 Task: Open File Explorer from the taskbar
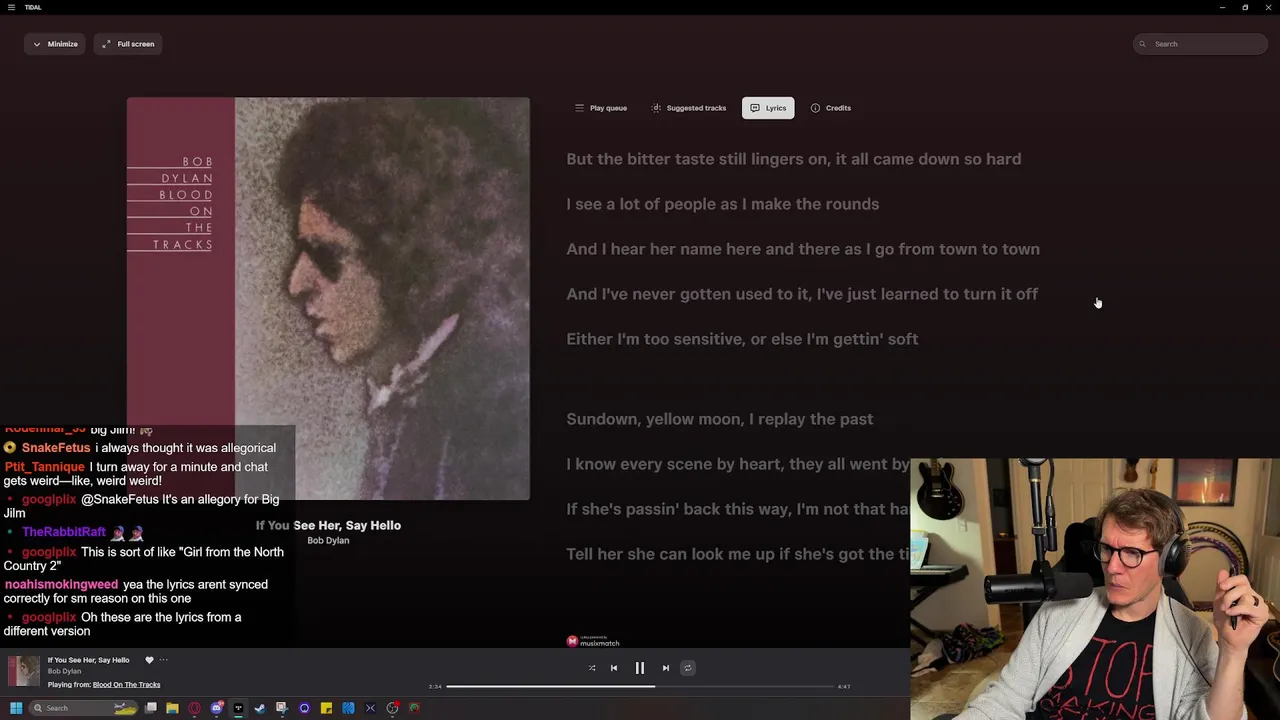point(172,708)
